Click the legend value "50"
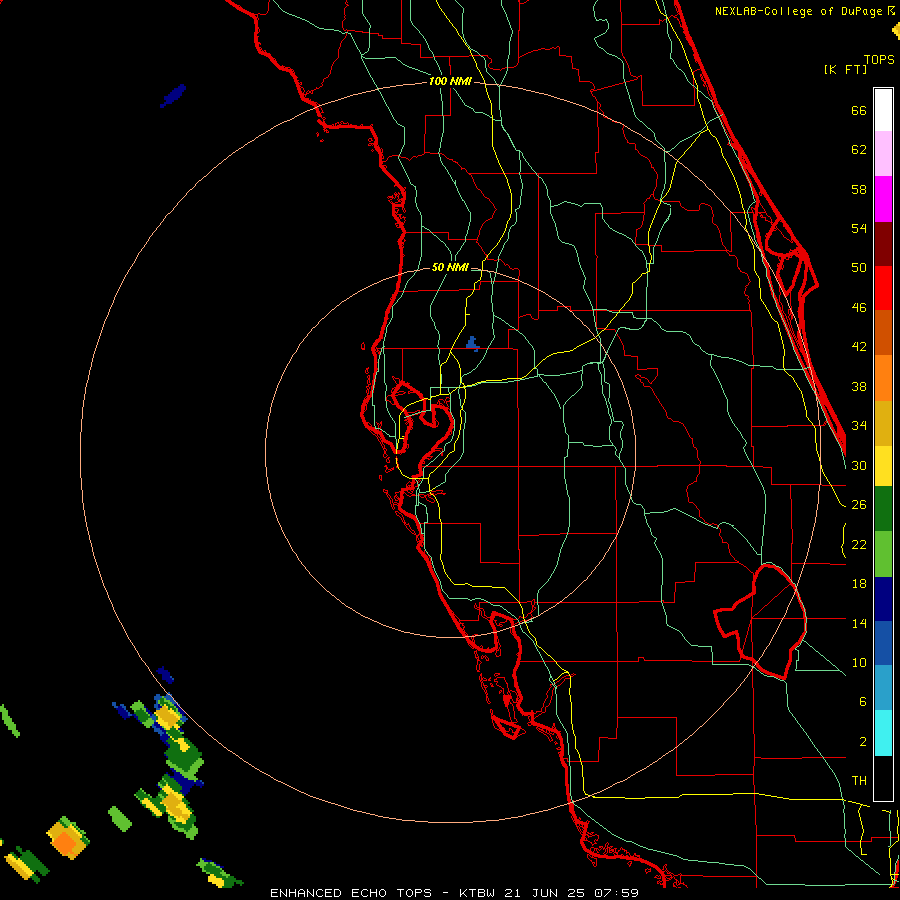Screen dimensions: 900x900 point(859,268)
